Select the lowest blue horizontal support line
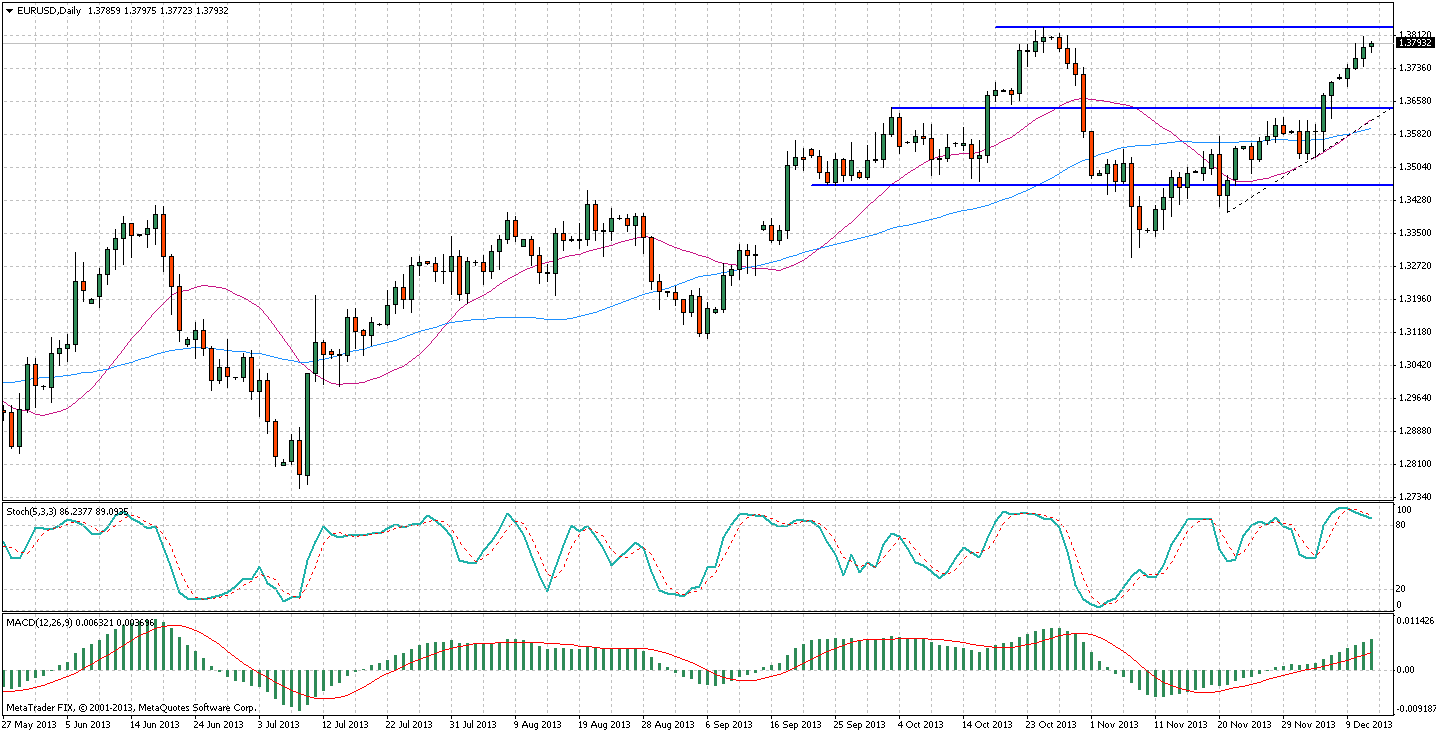Screen dimensions: 1436x733 1000,185
